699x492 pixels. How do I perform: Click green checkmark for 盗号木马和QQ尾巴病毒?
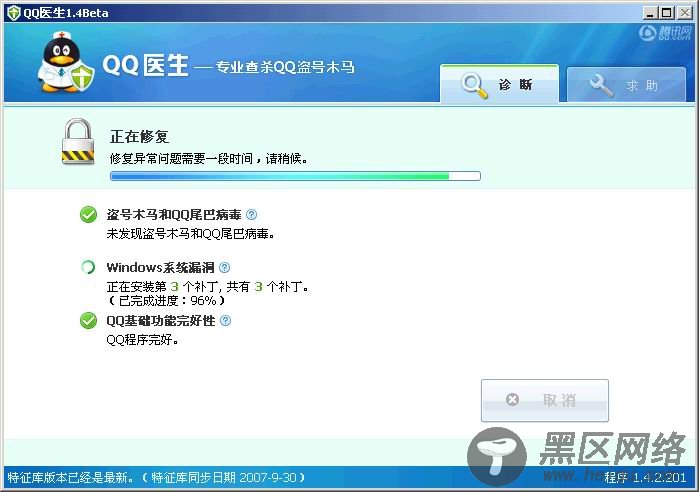(x=88, y=214)
